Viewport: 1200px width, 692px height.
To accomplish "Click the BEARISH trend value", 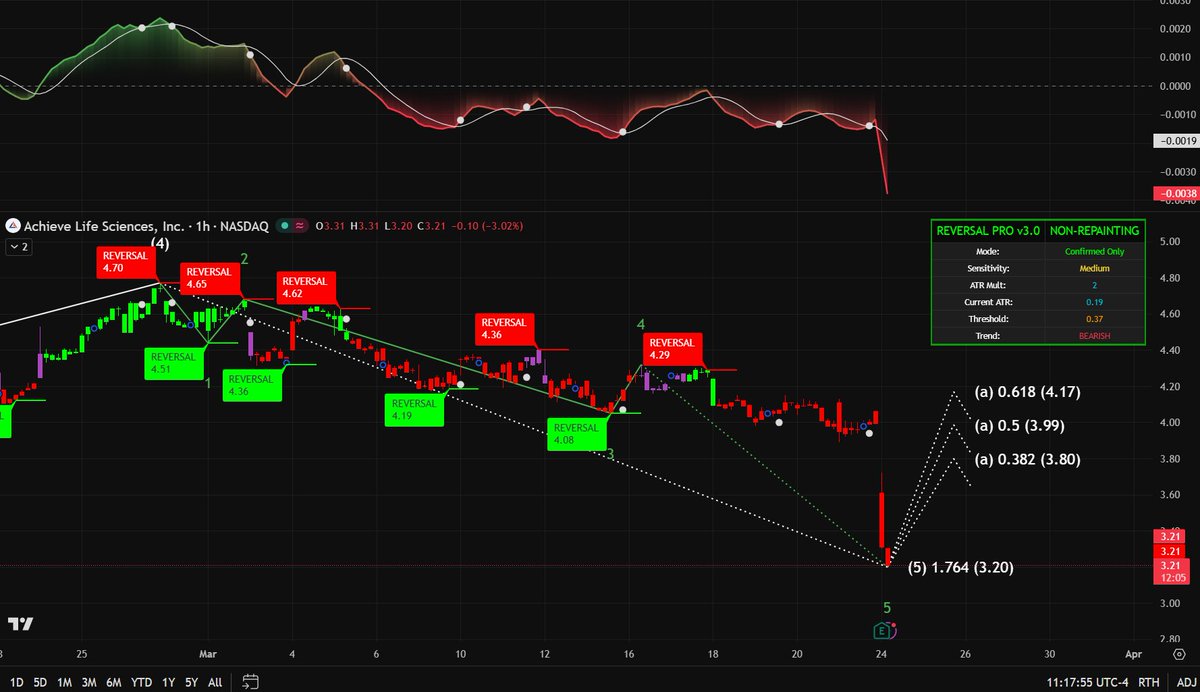I will coord(1094,336).
